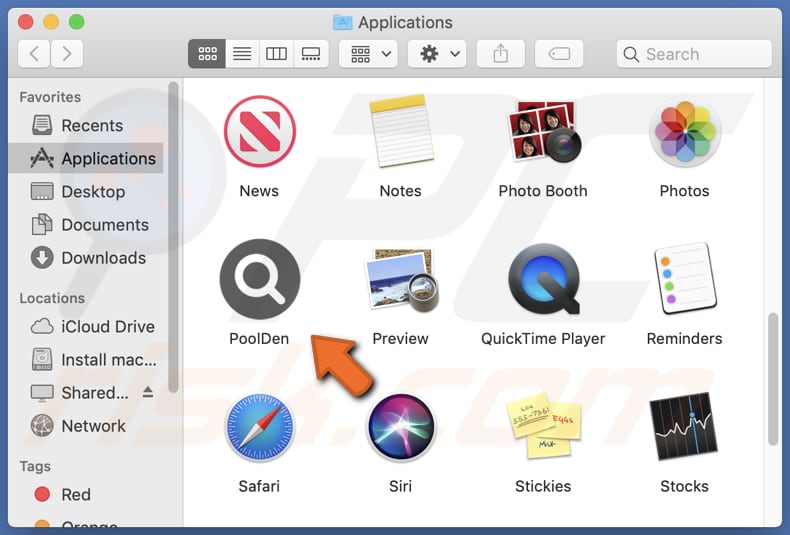
Task: Click the Edit Tags toolbar button
Action: click(x=559, y=53)
